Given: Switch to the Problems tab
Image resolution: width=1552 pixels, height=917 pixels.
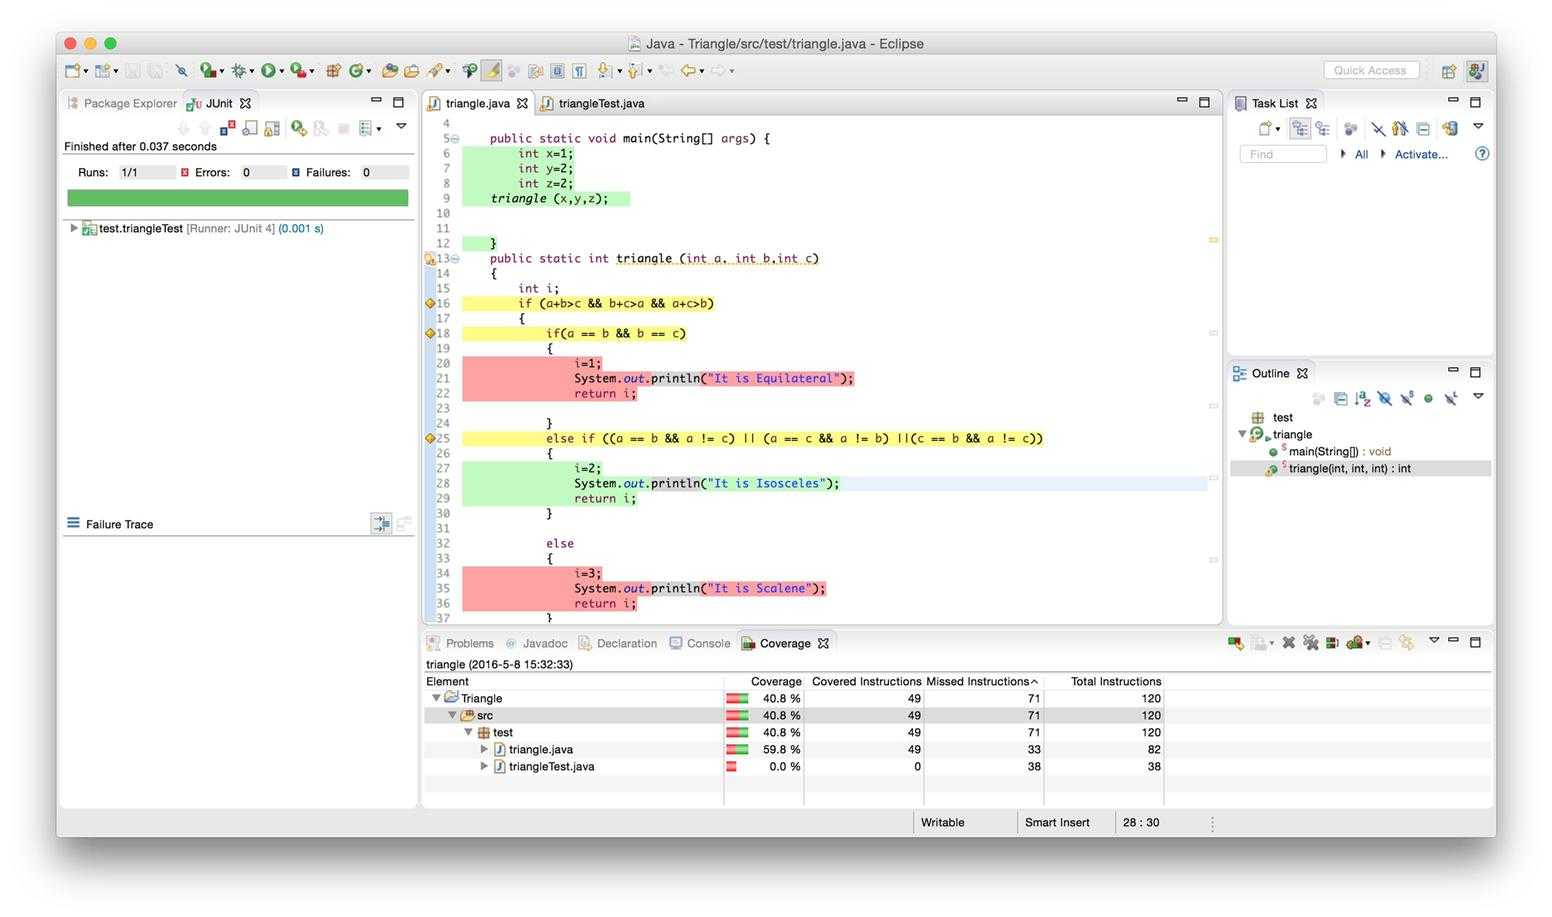Looking at the screenshot, I should coord(460,643).
